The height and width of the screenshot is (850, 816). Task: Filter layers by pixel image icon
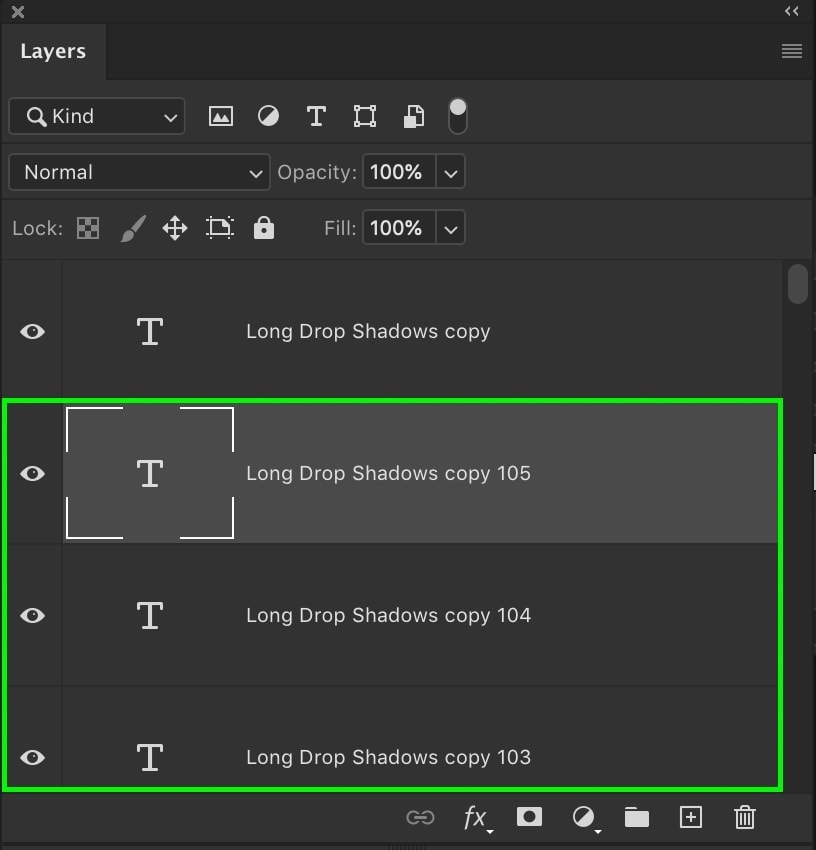click(221, 116)
